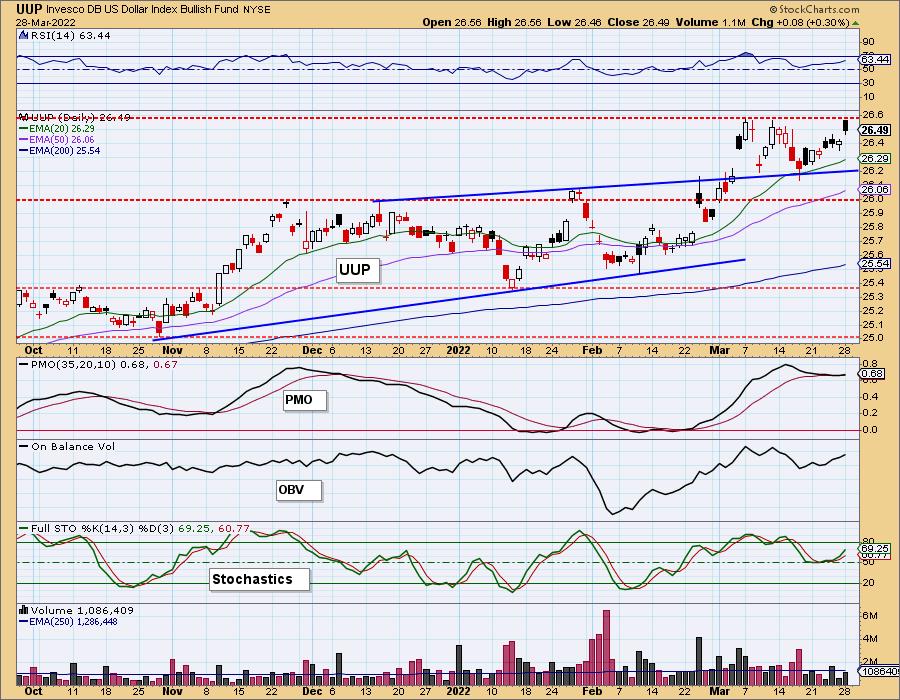Click the fund name 'Invesco DB US Dollar Index Bullish Fund'
Viewport: 900px width, 700px height.
point(143,10)
